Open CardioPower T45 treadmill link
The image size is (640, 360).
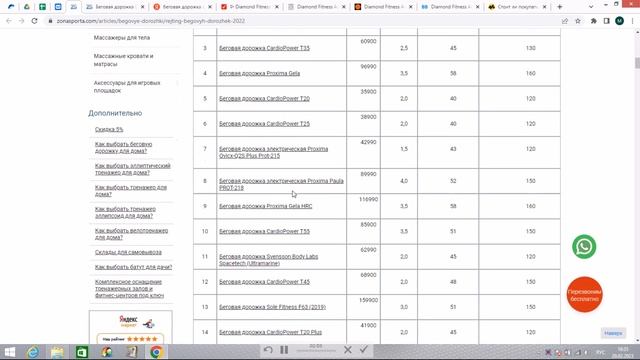[x=264, y=282]
